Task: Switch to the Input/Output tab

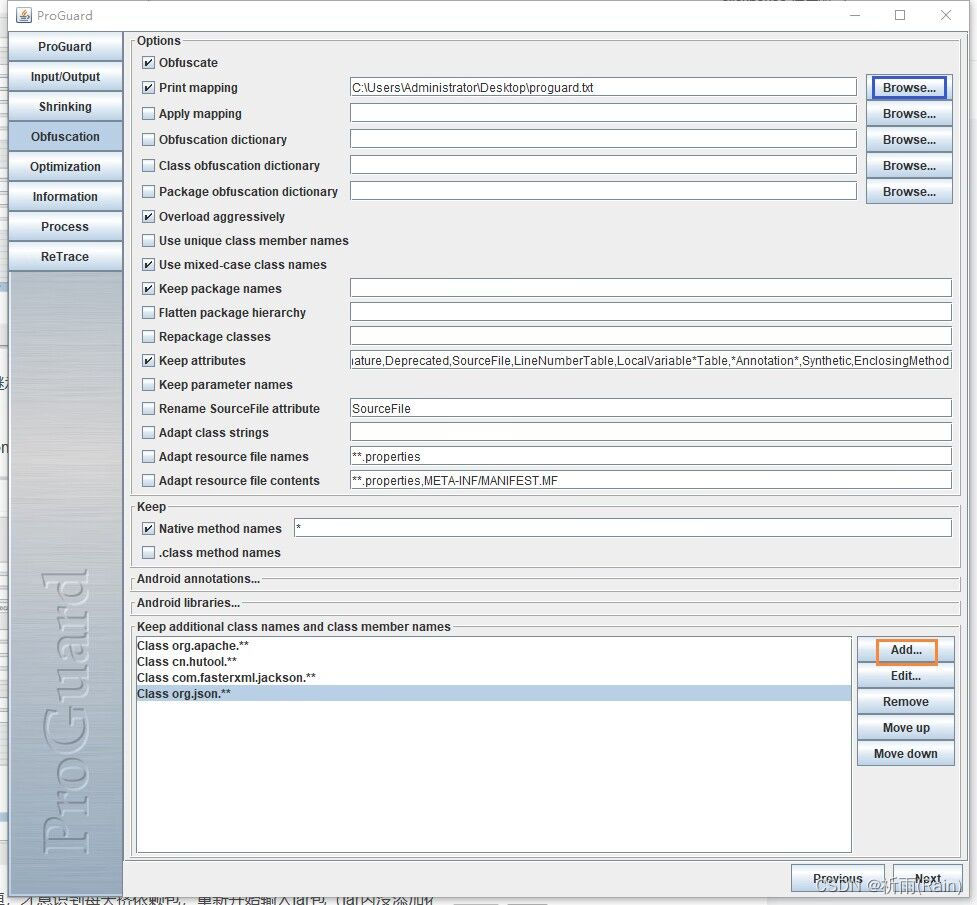Action: point(65,77)
